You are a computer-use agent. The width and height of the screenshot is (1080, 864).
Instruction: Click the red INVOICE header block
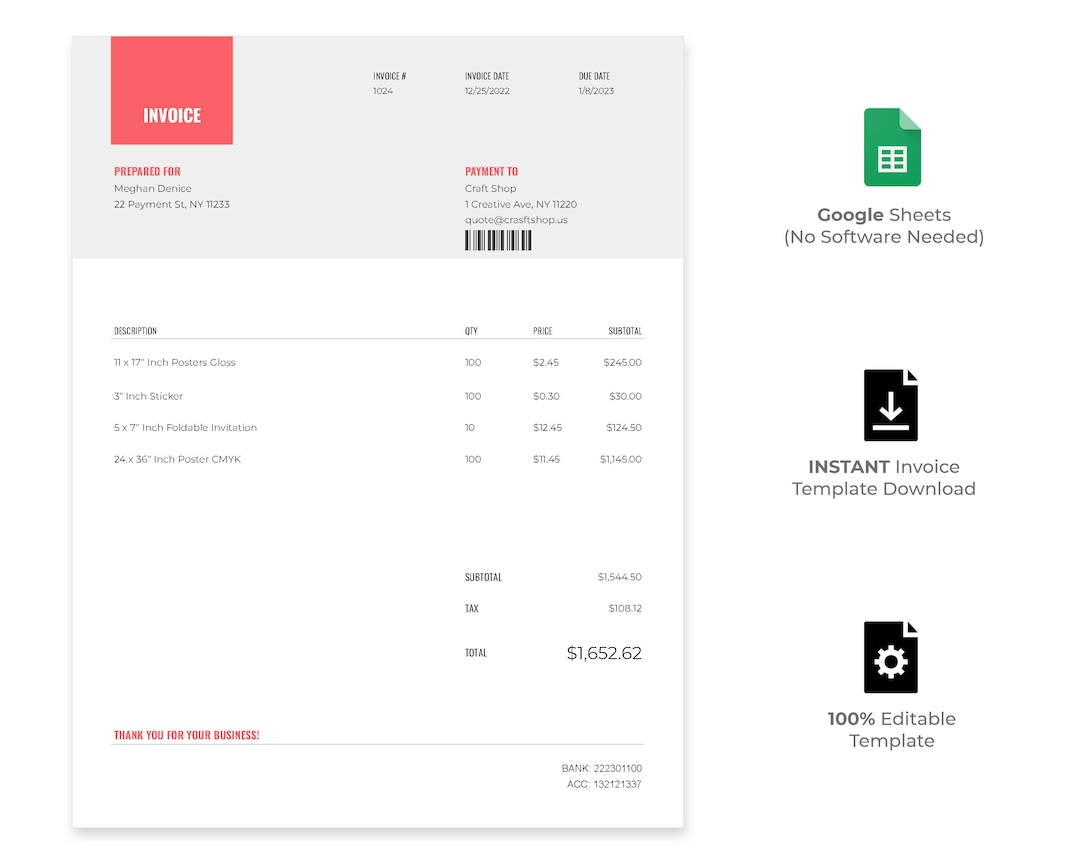171,90
